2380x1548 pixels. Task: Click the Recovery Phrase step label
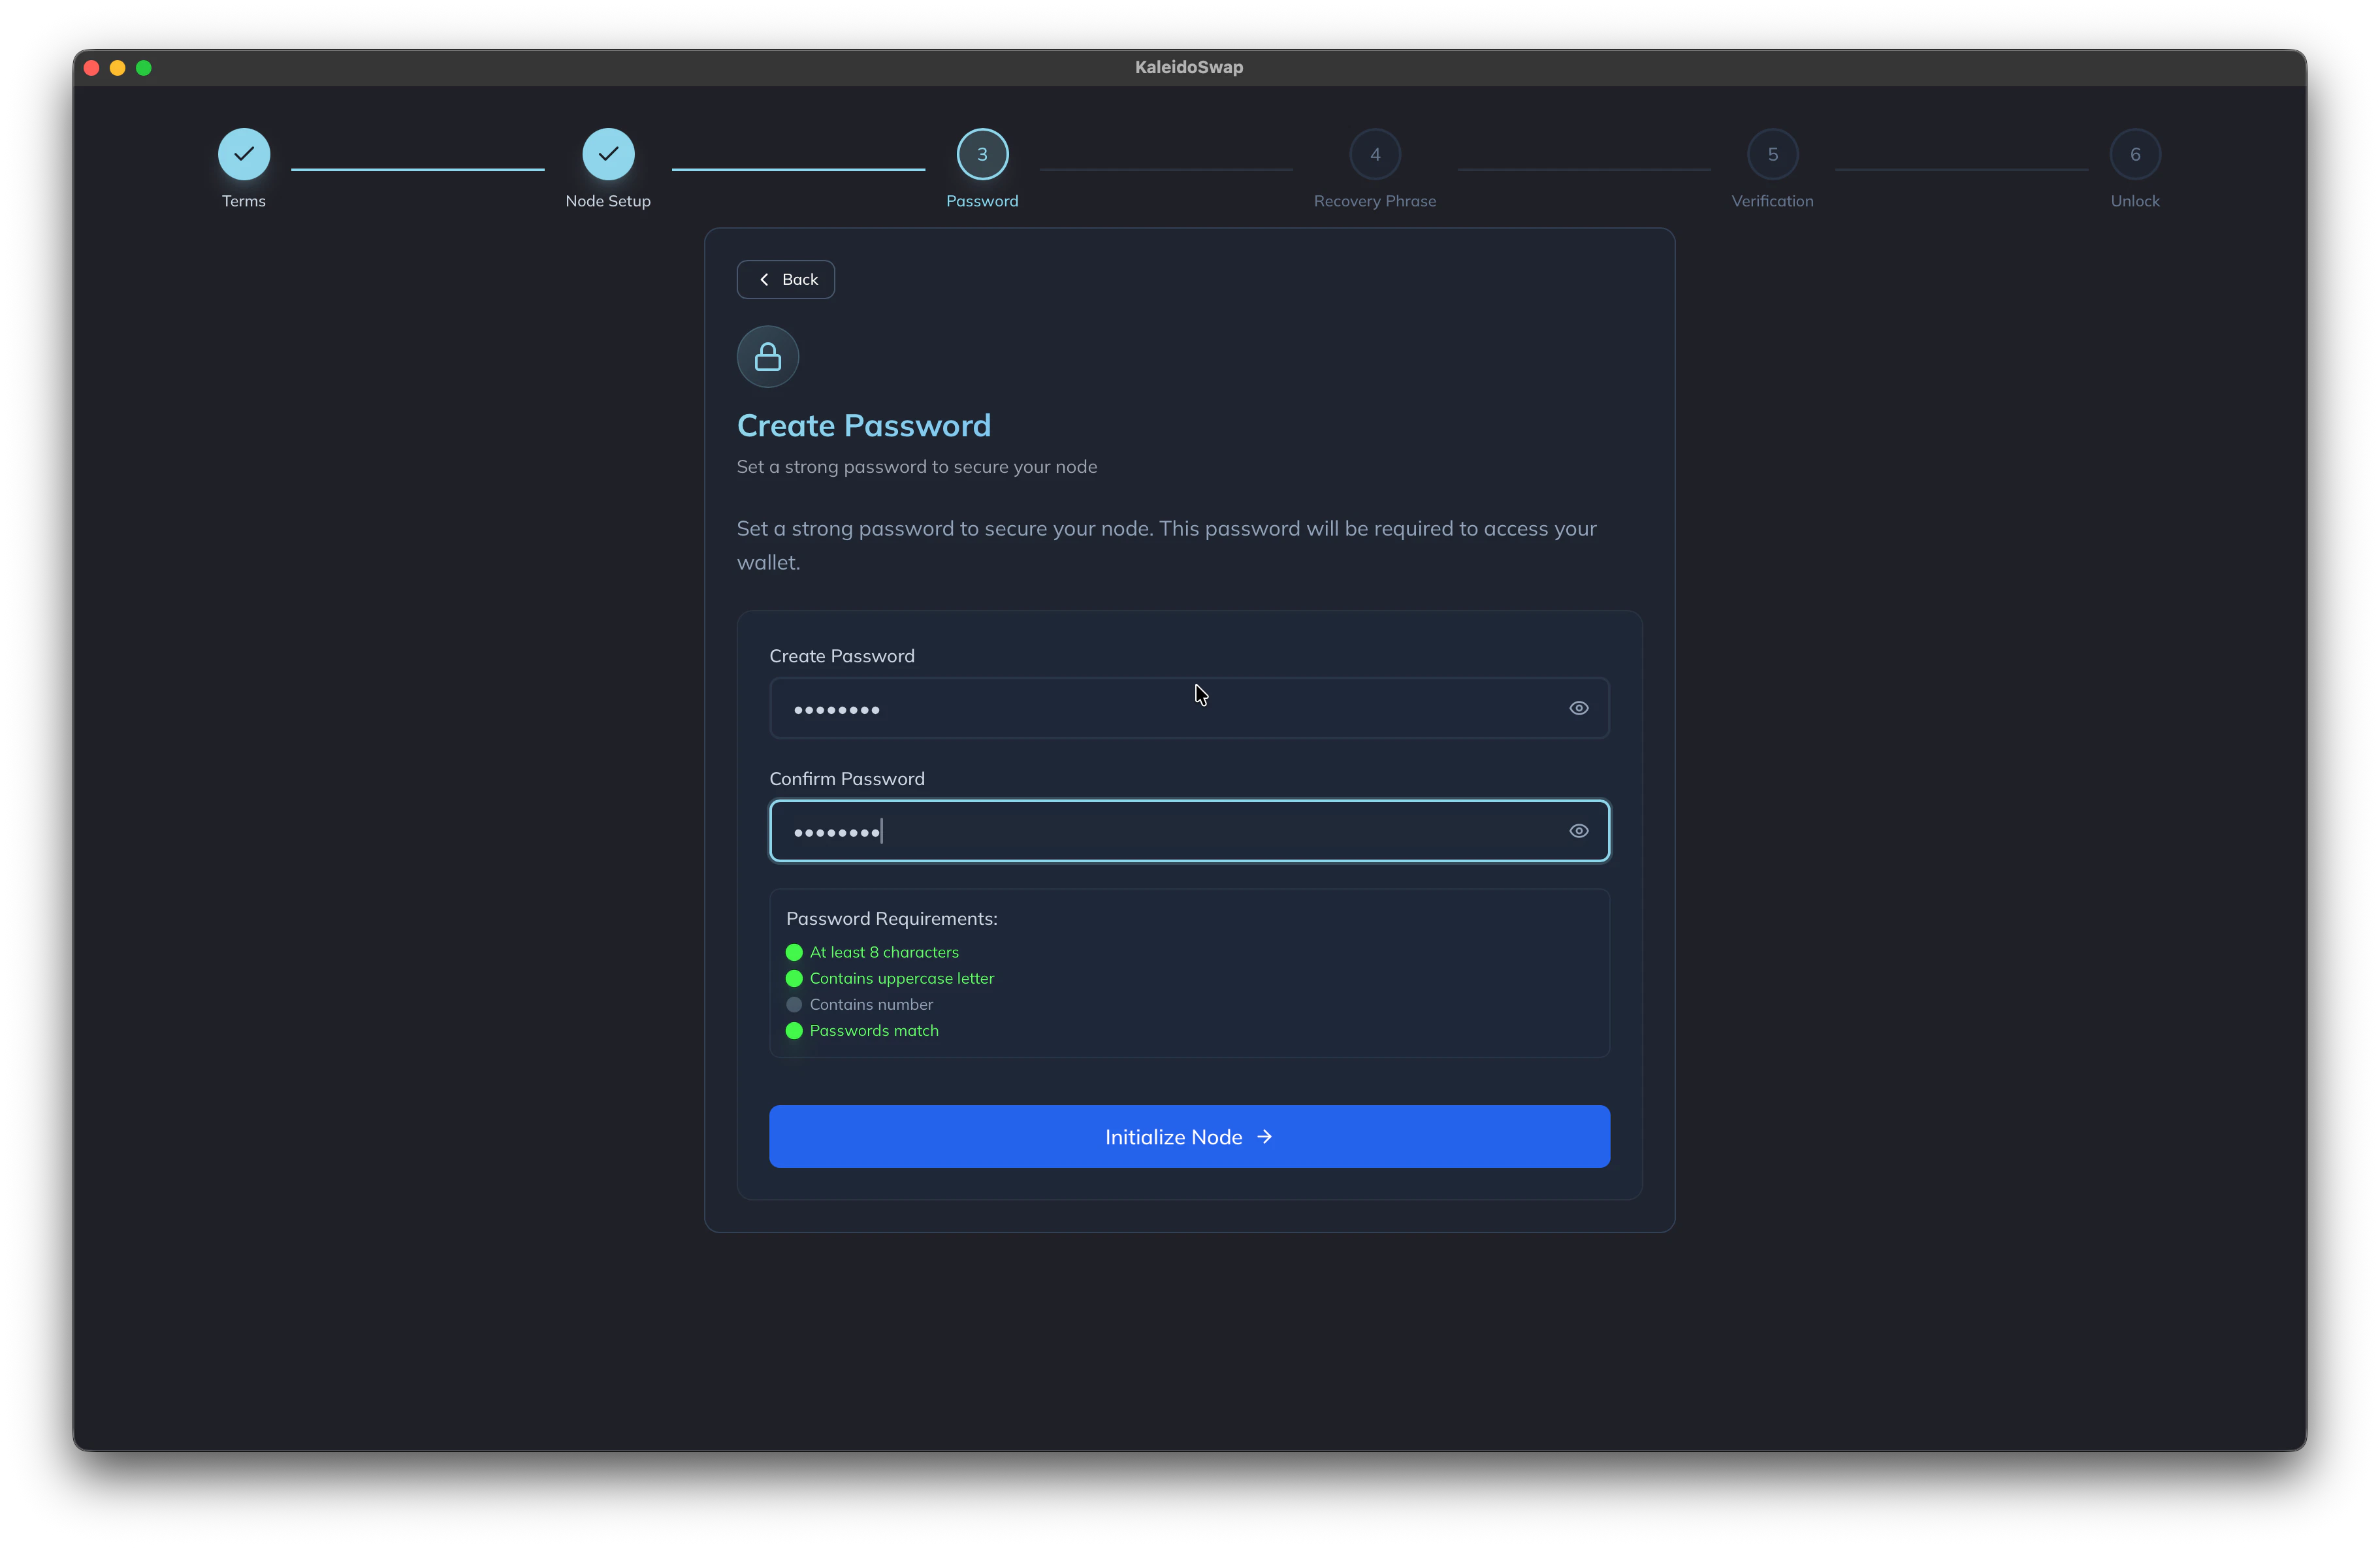(1375, 201)
